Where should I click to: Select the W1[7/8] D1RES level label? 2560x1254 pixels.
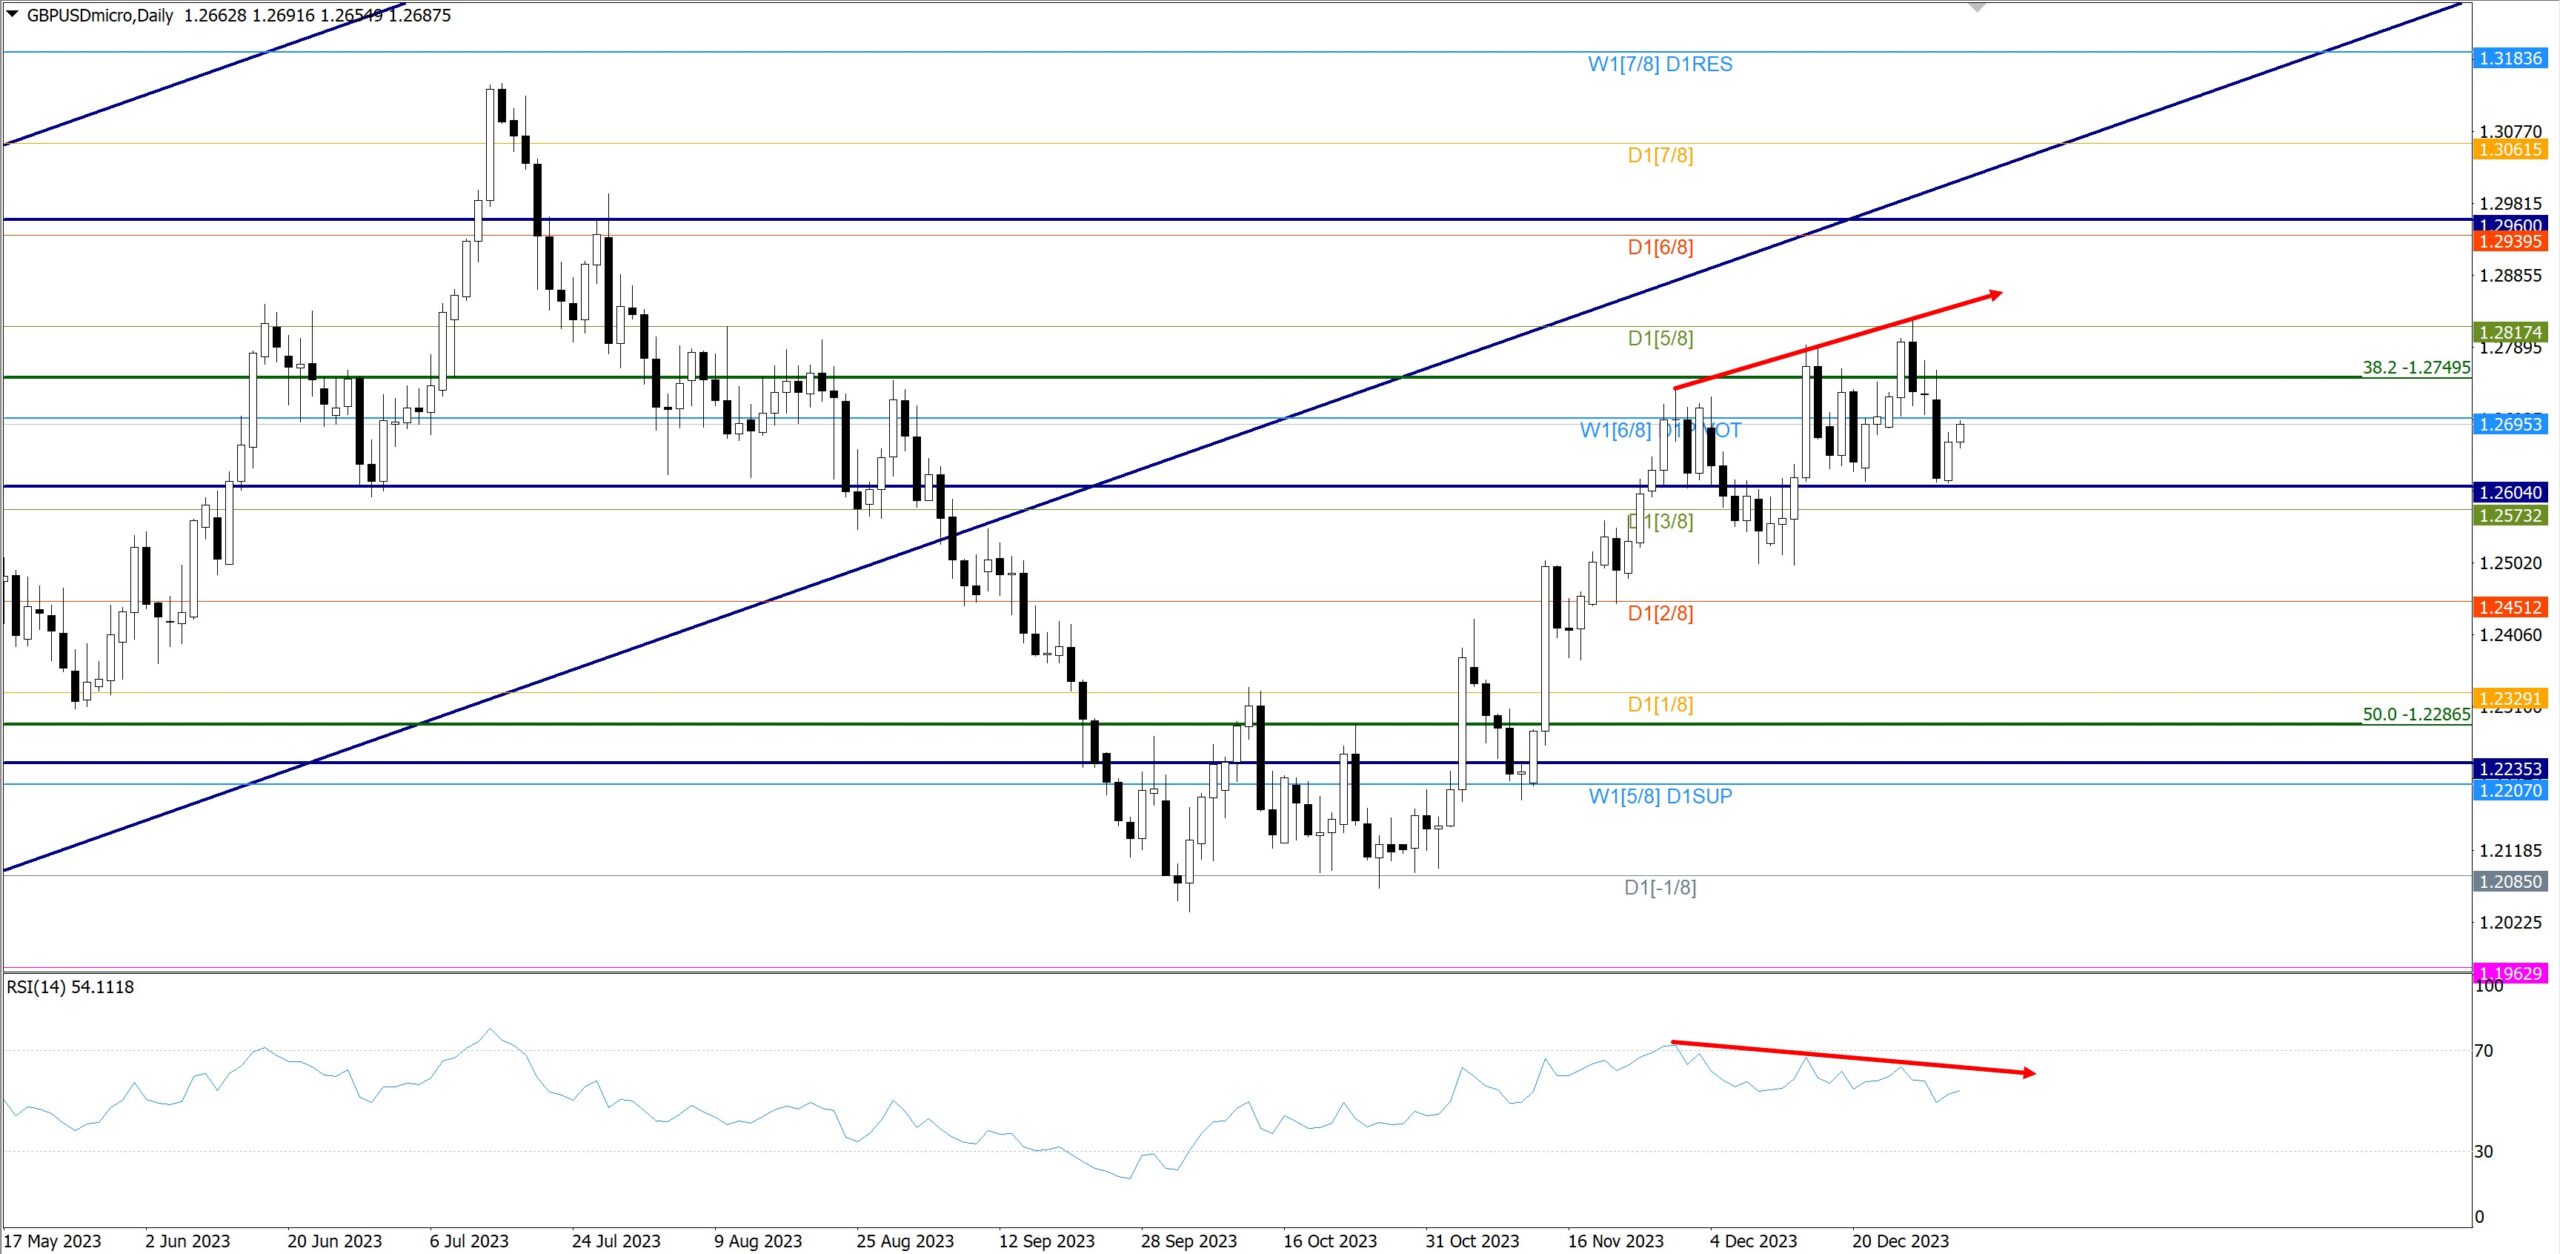point(1659,64)
